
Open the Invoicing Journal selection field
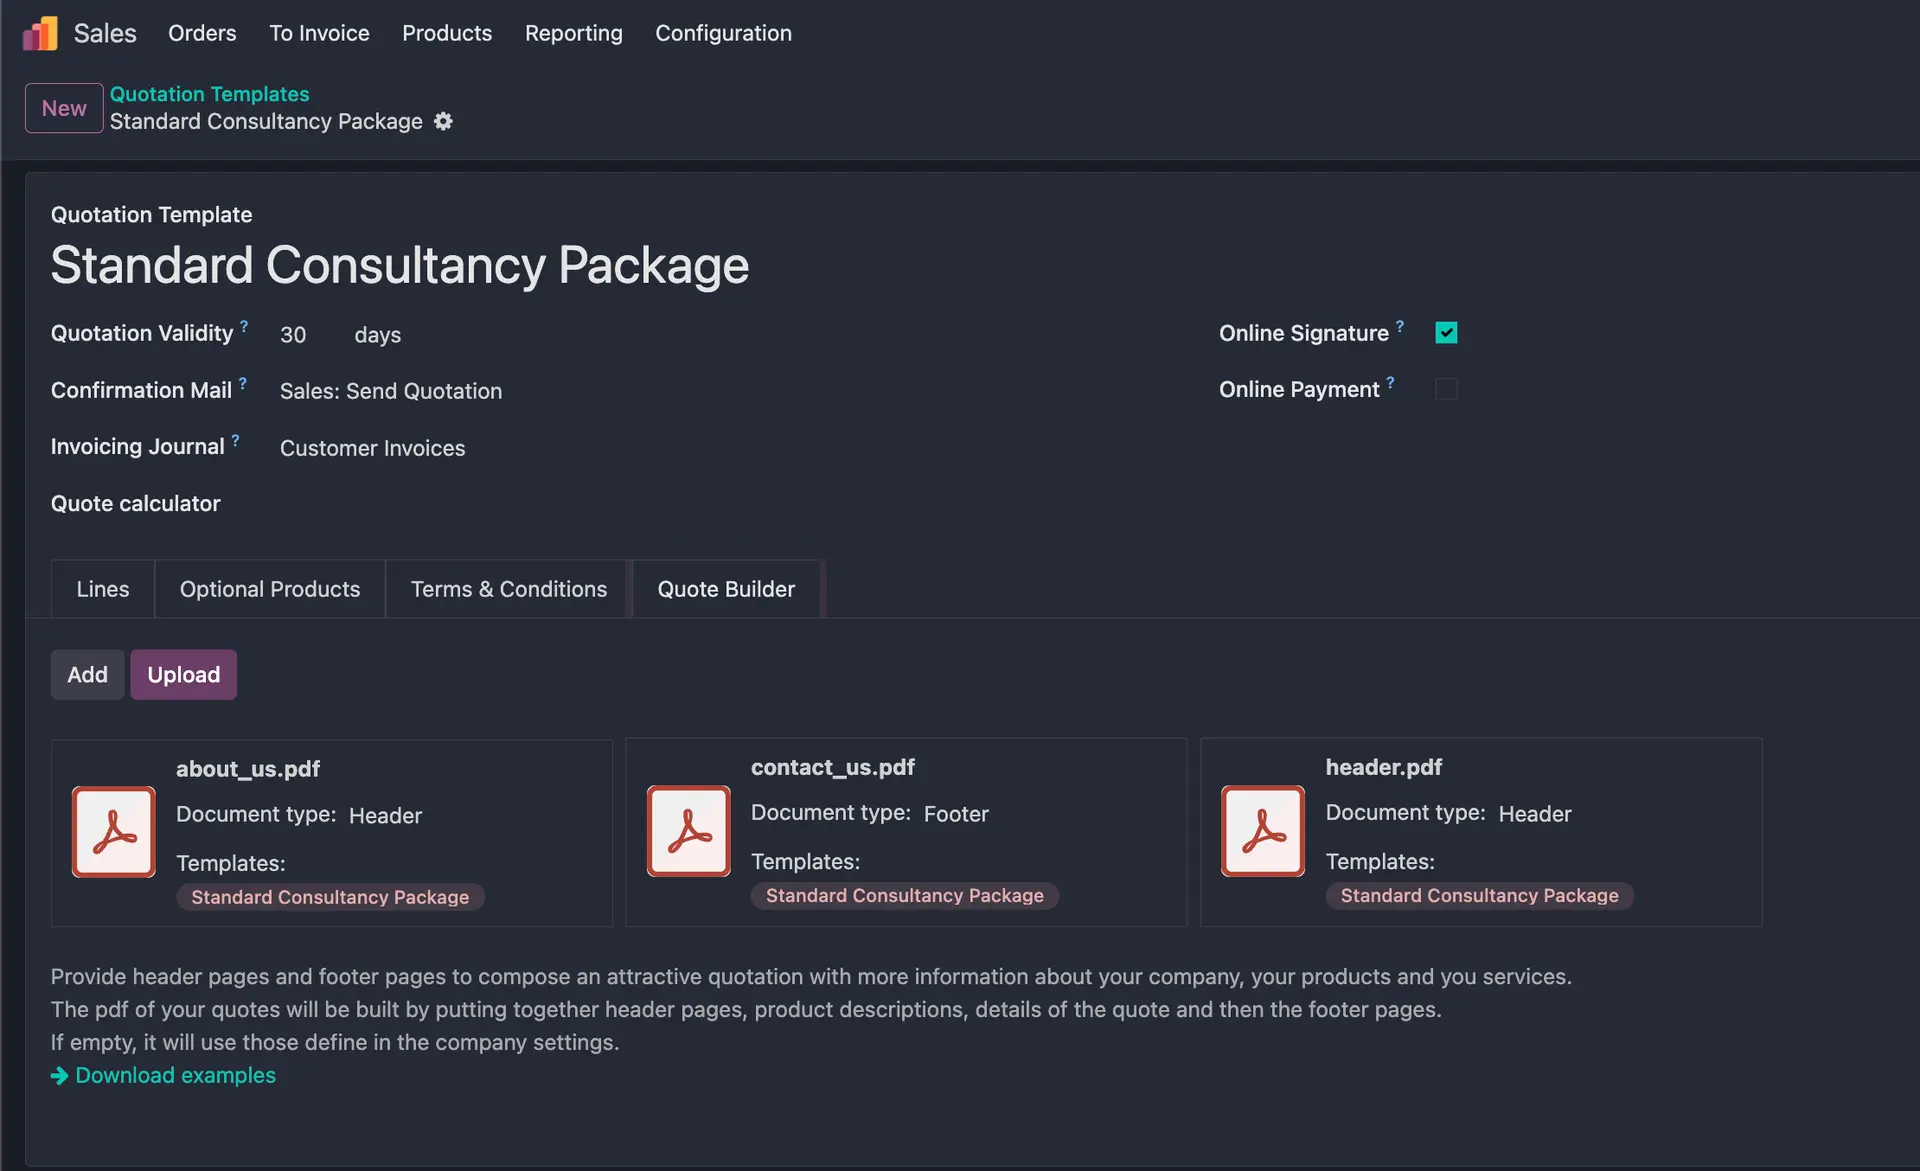[372, 448]
